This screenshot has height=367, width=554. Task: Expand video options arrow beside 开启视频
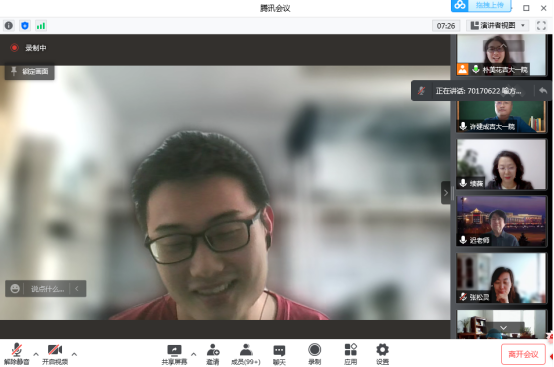74,354
